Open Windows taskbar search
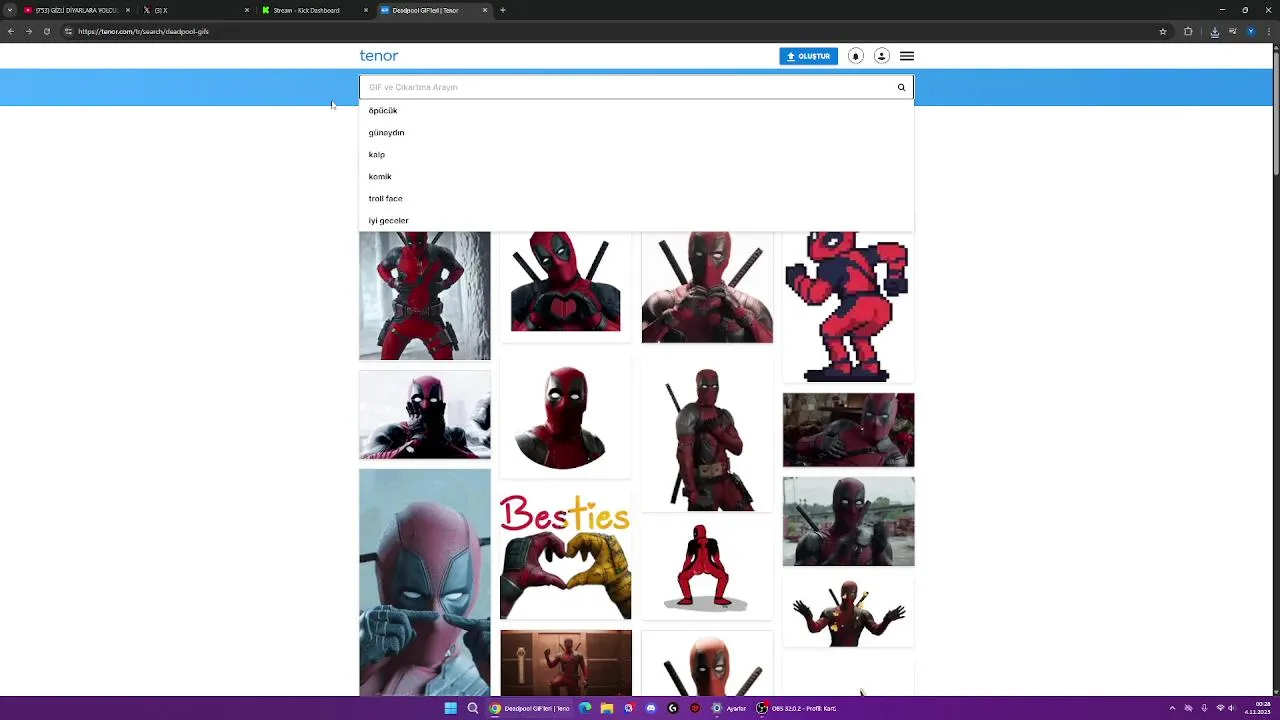Viewport: 1280px width, 720px height. [x=473, y=708]
